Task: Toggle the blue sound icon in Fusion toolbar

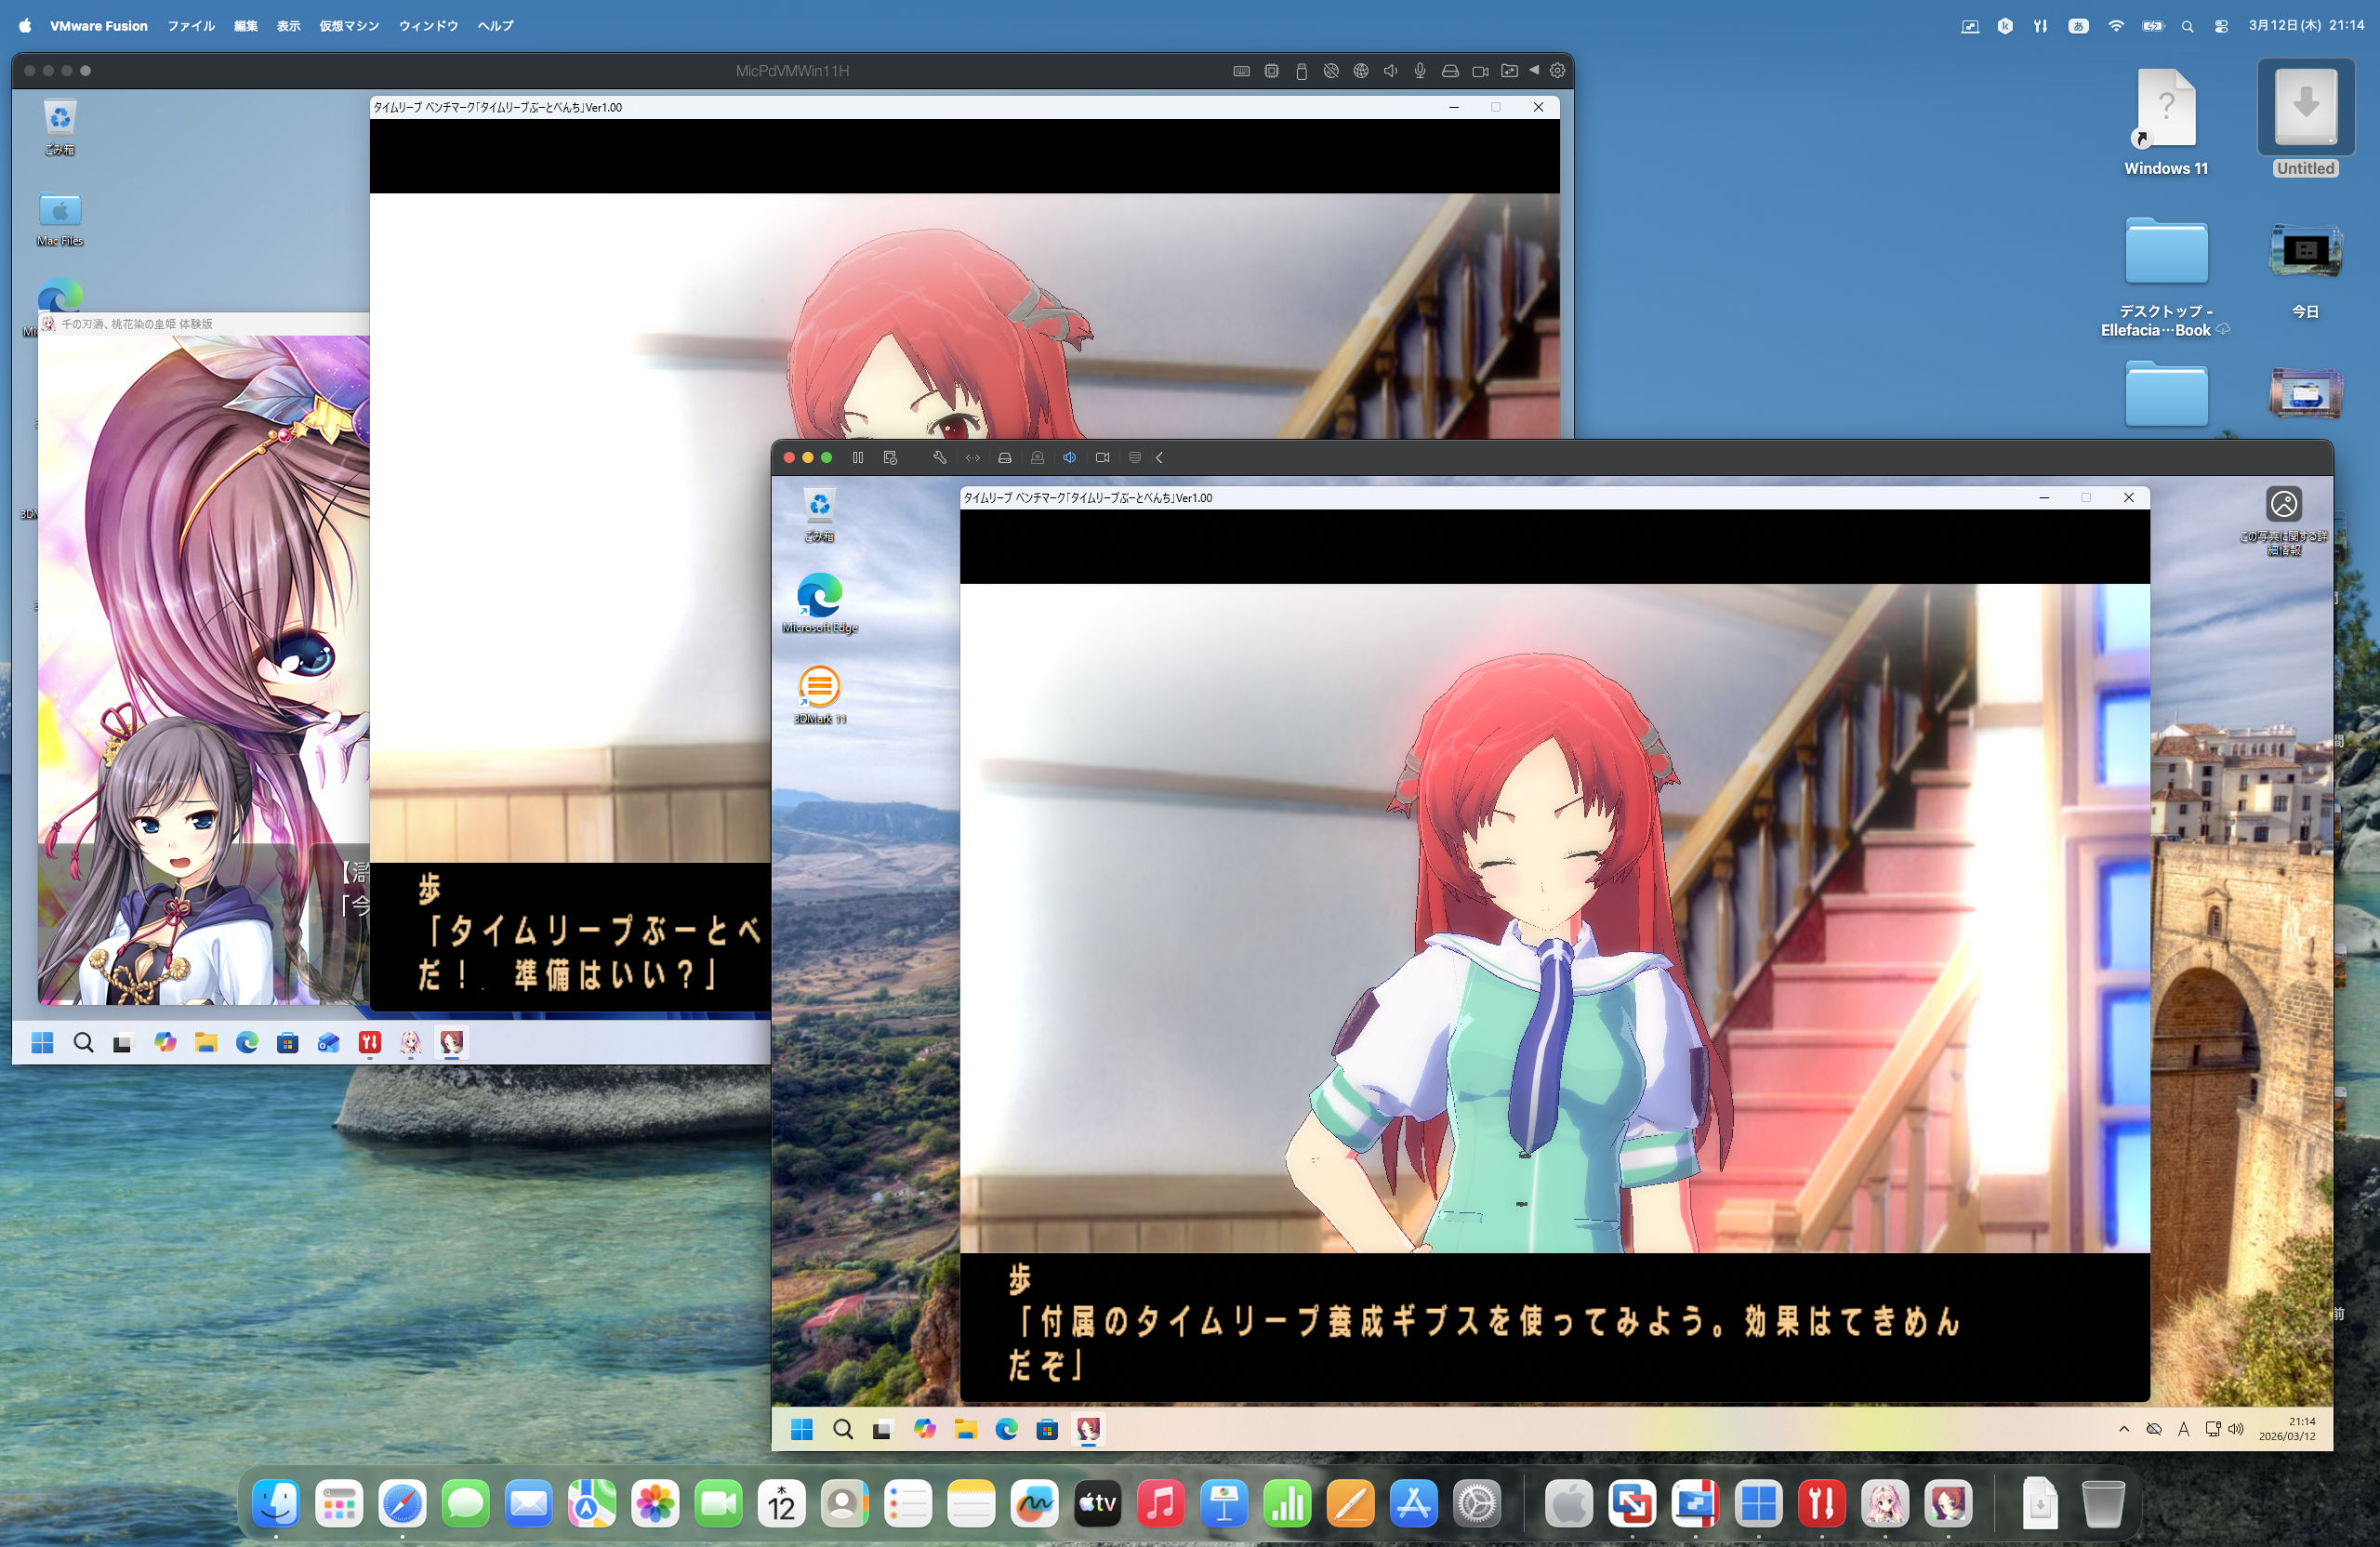Action: [x=1069, y=458]
